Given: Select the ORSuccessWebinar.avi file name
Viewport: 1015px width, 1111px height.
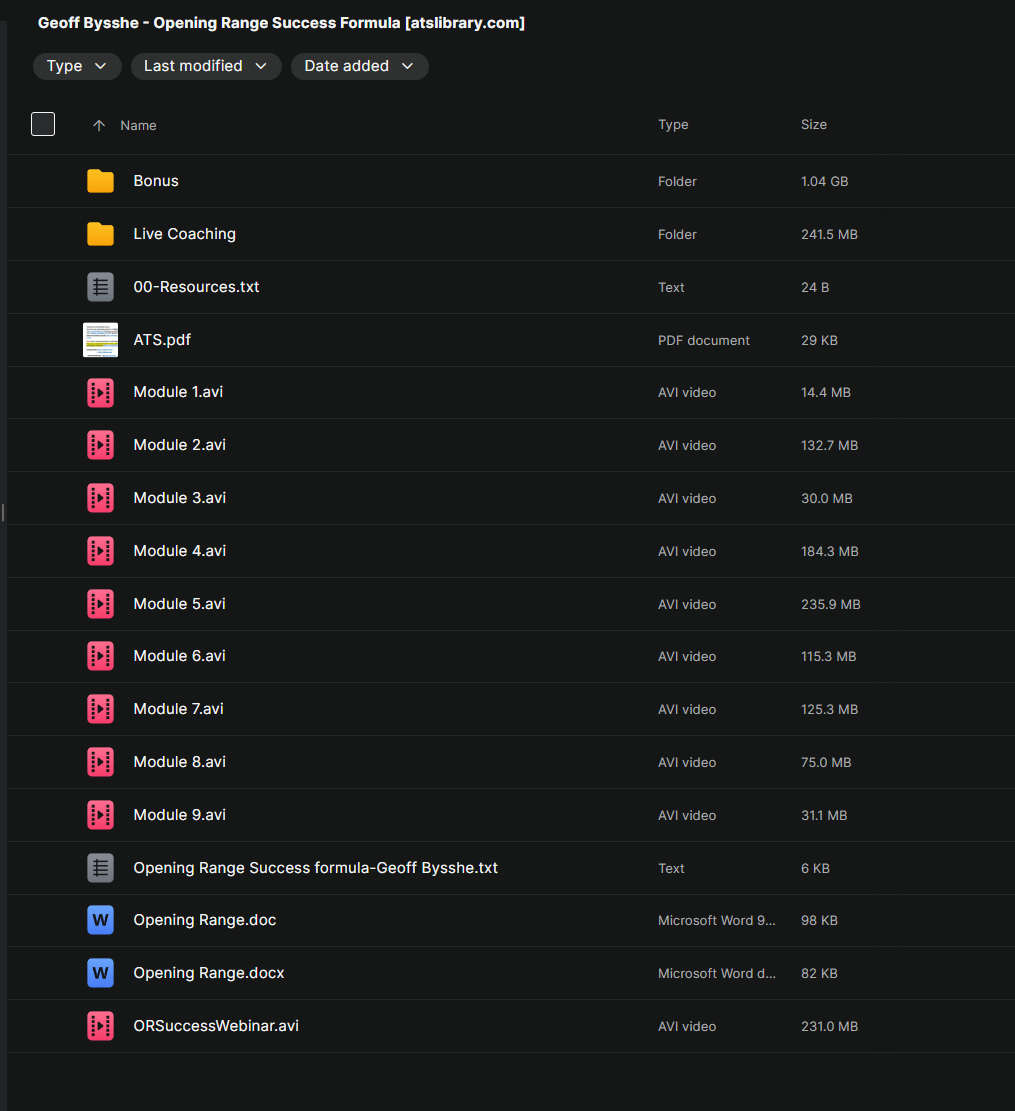Looking at the screenshot, I should 216,1026.
